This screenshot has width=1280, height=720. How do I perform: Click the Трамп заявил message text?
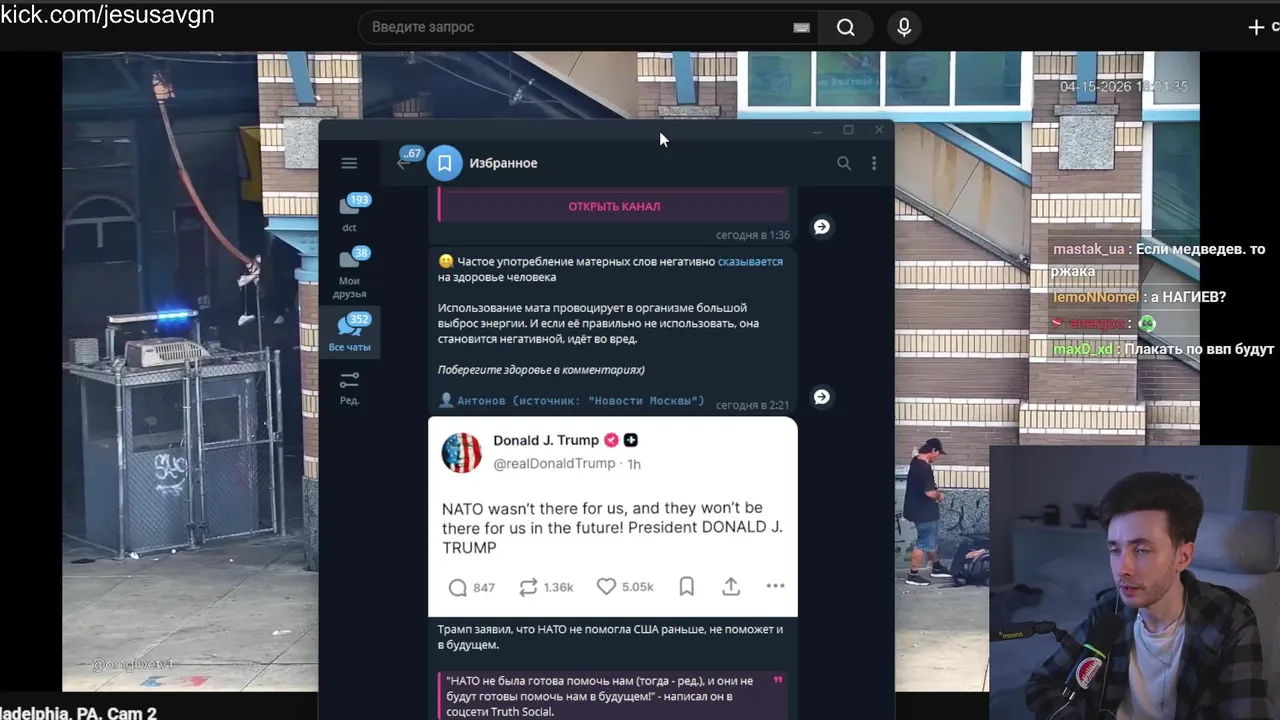point(610,637)
